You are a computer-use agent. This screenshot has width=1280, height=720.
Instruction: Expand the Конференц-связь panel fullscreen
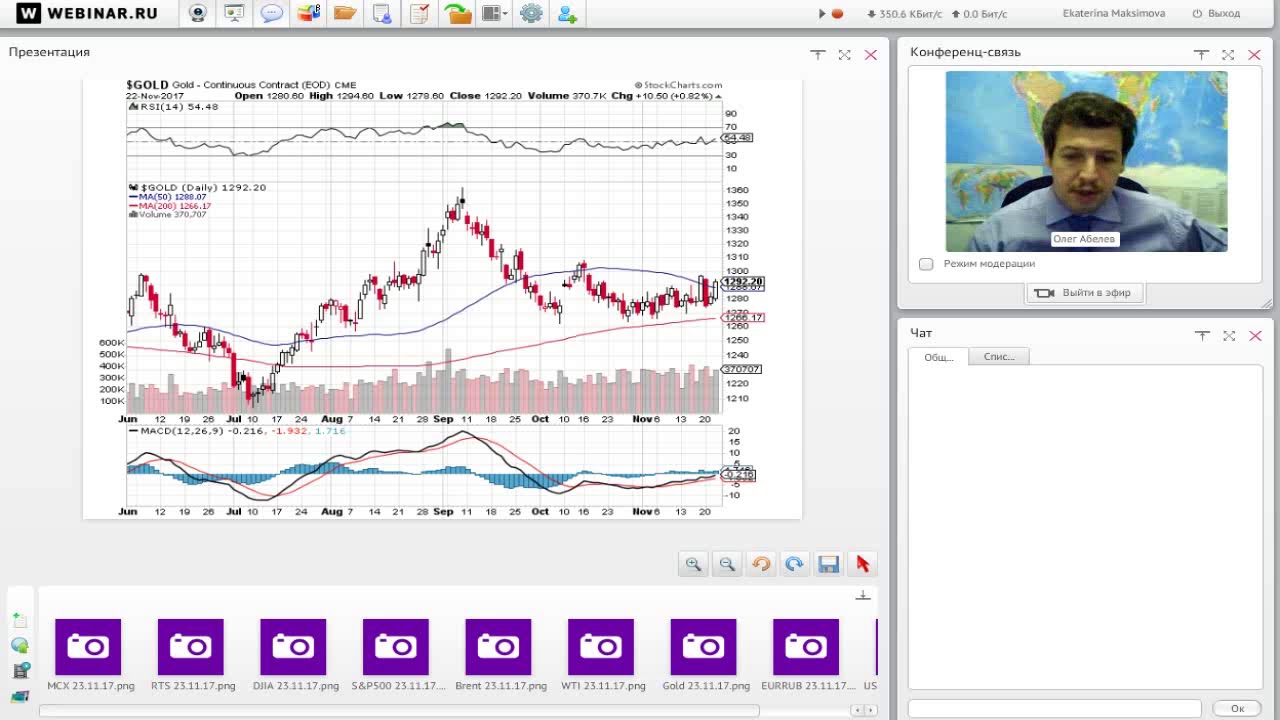(x=1228, y=55)
